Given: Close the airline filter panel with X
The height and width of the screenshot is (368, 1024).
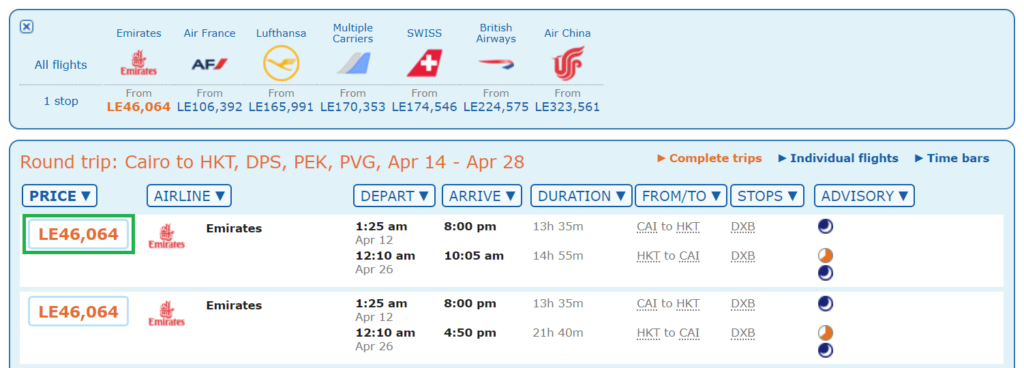Looking at the screenshot, I should coord(27,27).
